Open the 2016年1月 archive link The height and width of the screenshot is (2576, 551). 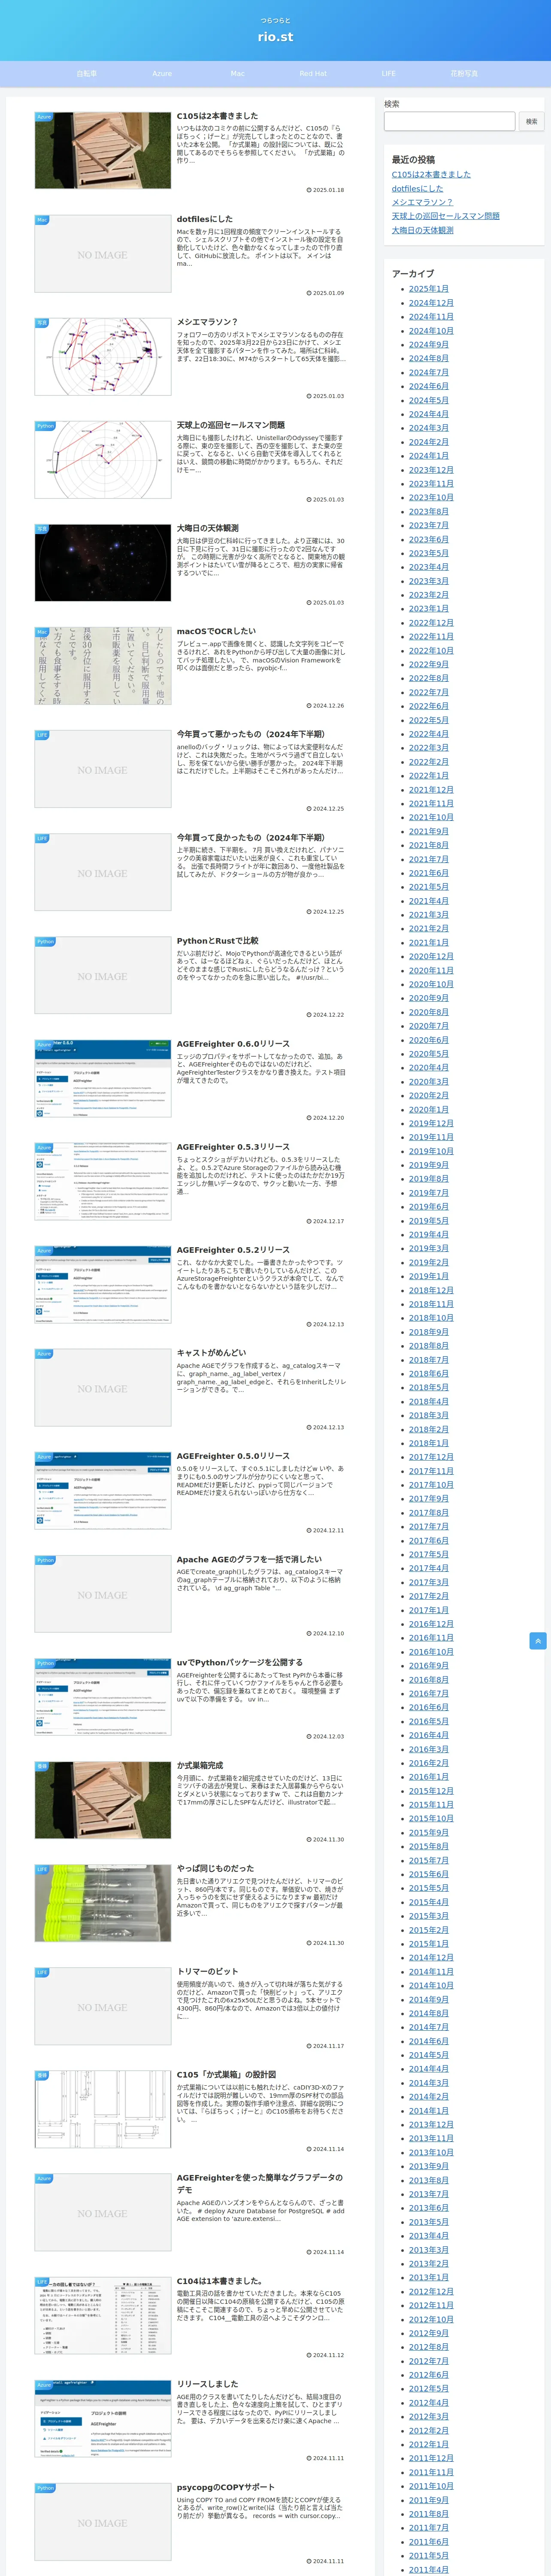pyautogui.click(x=429, y=1777)
